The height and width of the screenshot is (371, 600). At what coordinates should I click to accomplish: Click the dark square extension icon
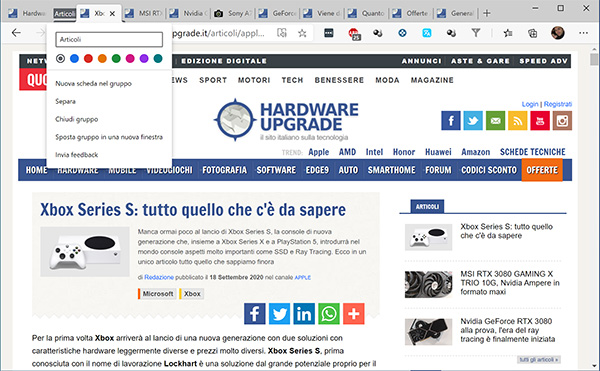(x=329, y=33)
